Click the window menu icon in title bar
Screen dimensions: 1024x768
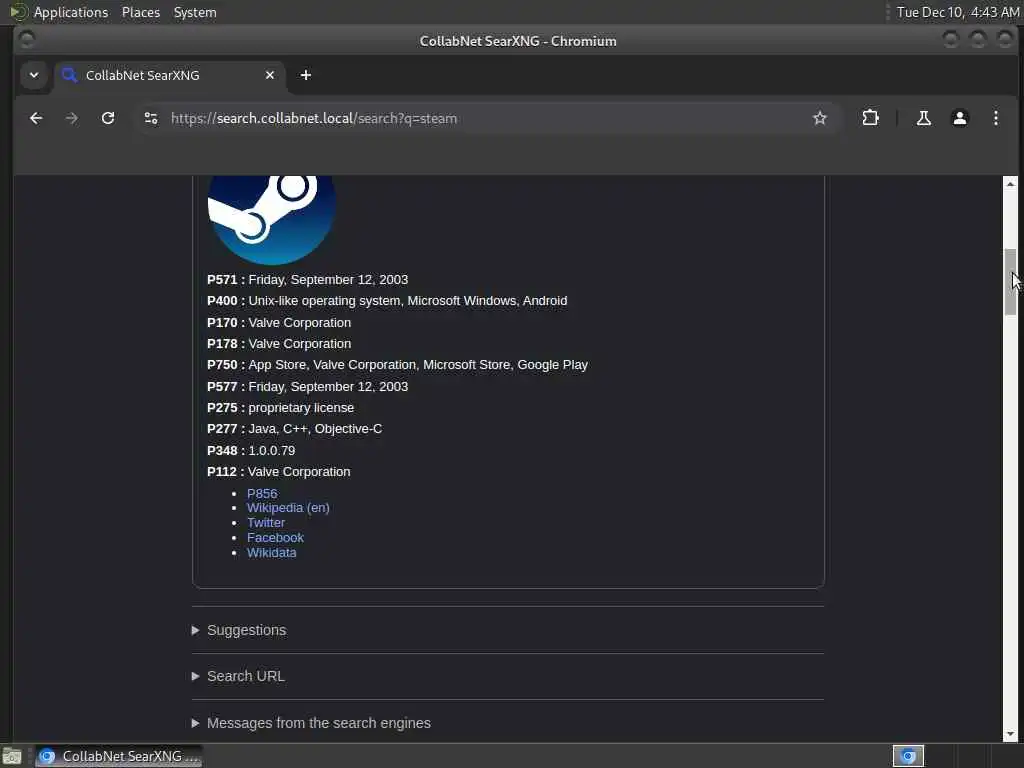point(27,40)
